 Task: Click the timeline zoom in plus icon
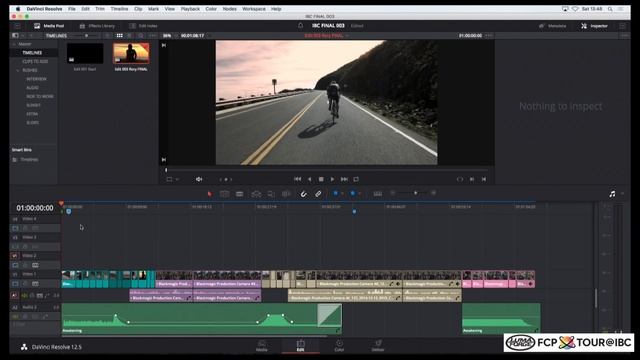tap(433, 193)
